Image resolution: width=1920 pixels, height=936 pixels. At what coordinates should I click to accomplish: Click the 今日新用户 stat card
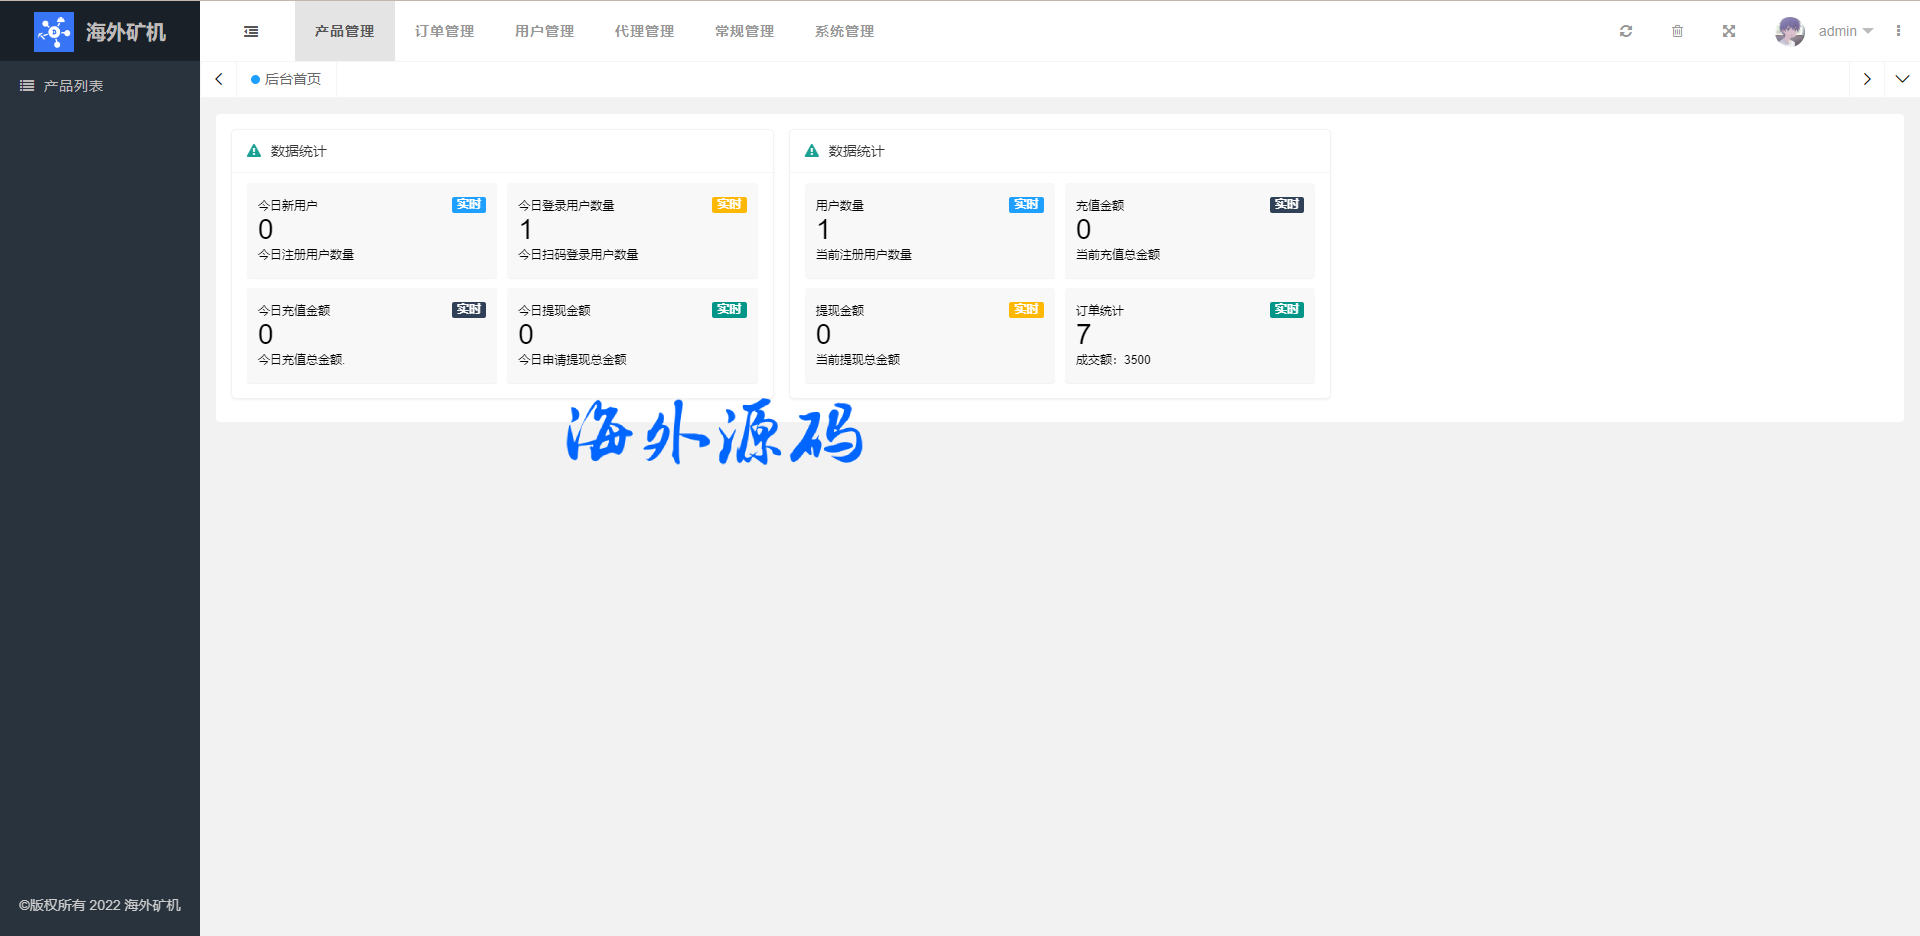coord(371,230)
